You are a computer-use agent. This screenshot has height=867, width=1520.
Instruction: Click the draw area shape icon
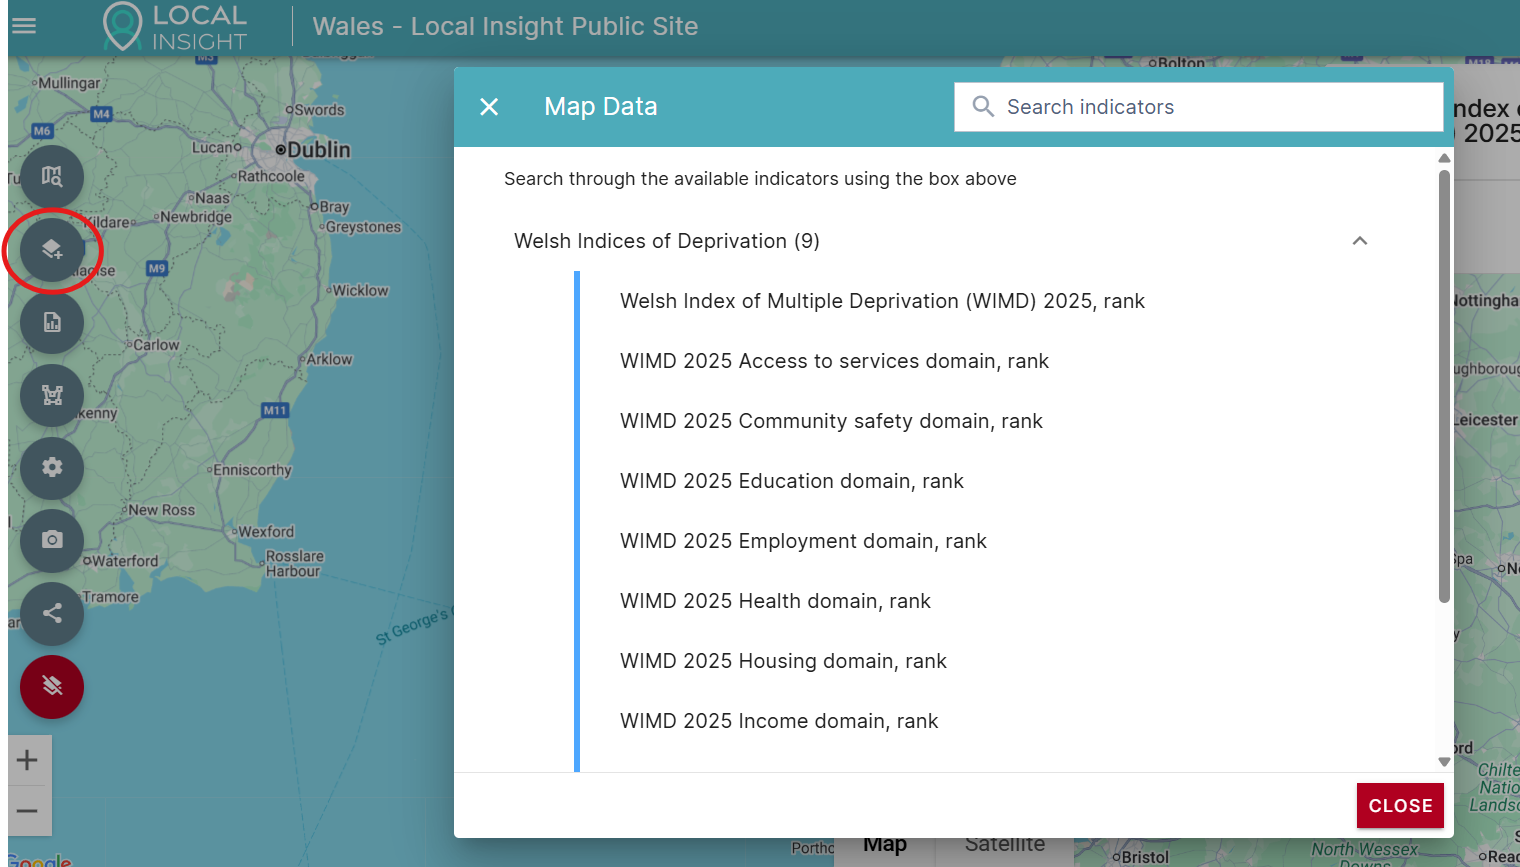(x=52, y=395)
